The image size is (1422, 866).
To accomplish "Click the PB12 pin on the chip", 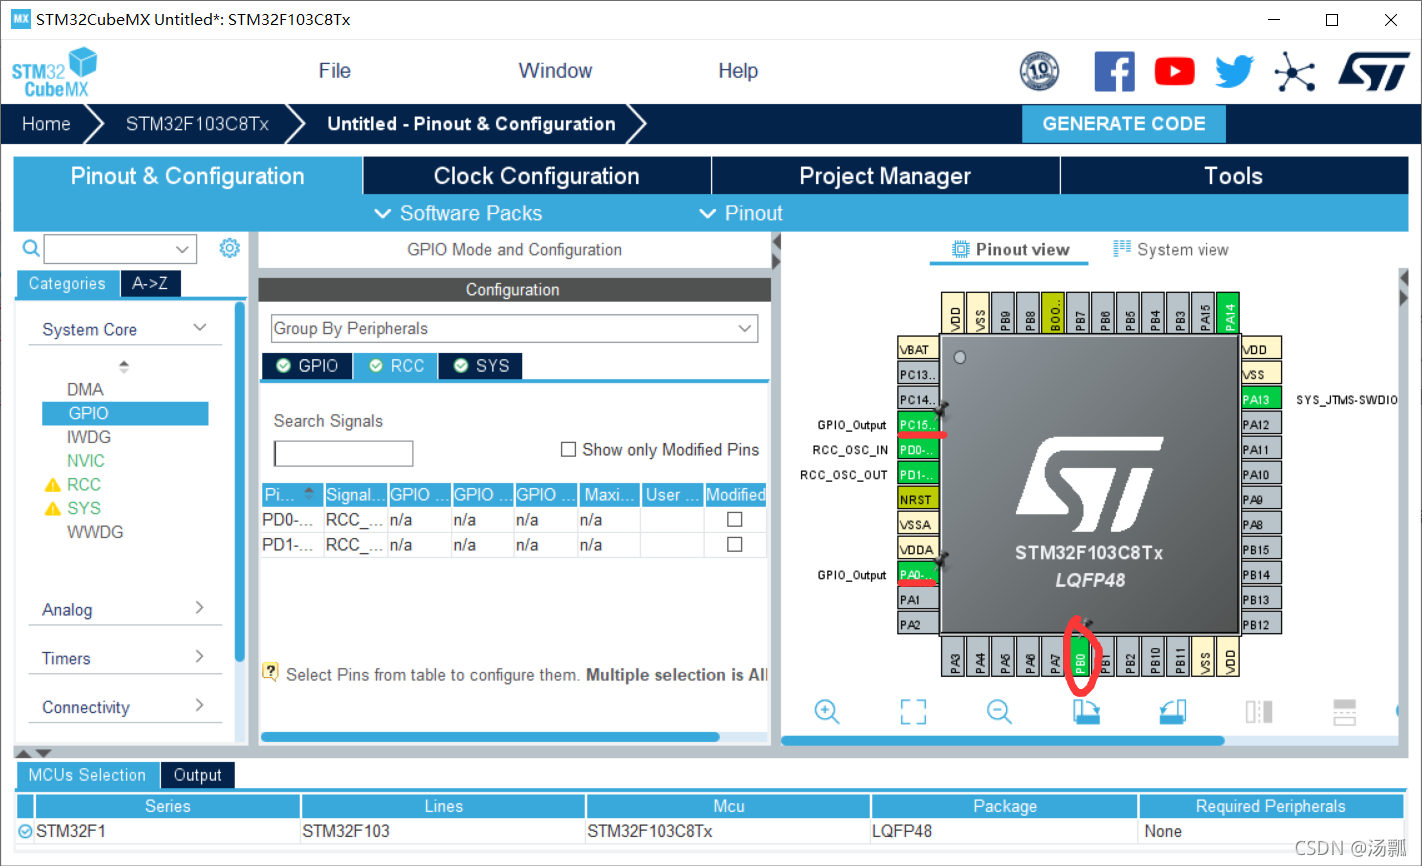I will [1261, 625].
